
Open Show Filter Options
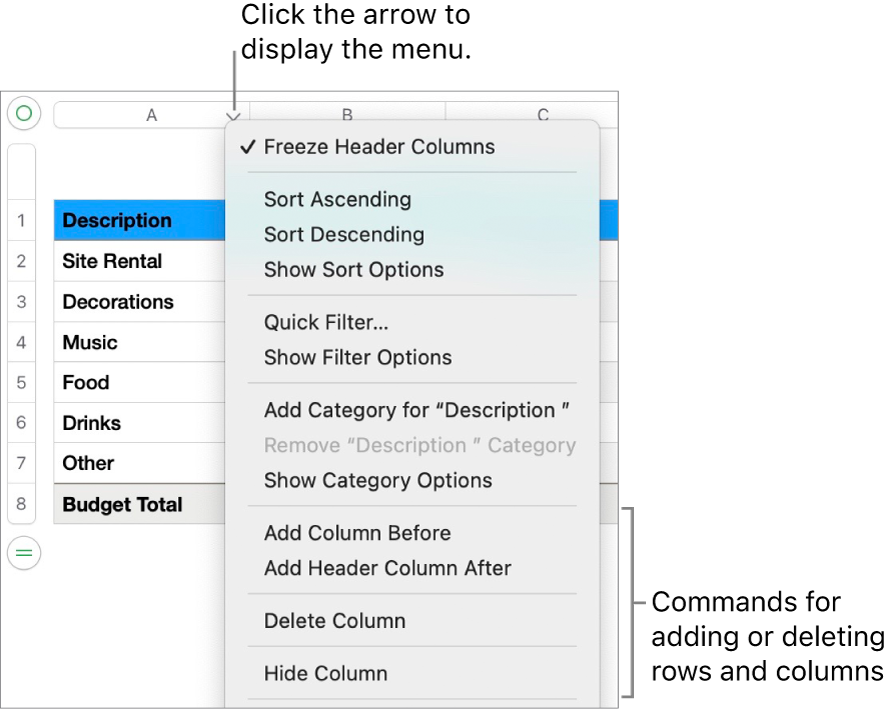[351, 356]
